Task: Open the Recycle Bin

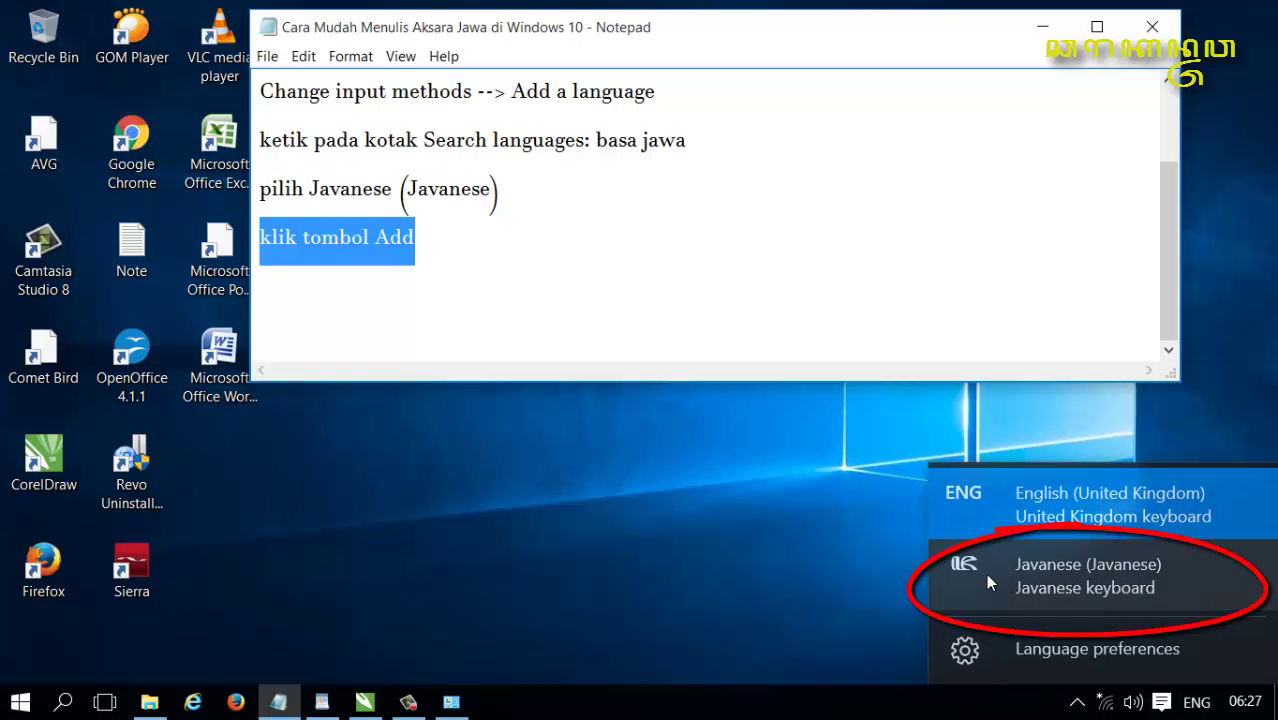Action: (43, 30)
